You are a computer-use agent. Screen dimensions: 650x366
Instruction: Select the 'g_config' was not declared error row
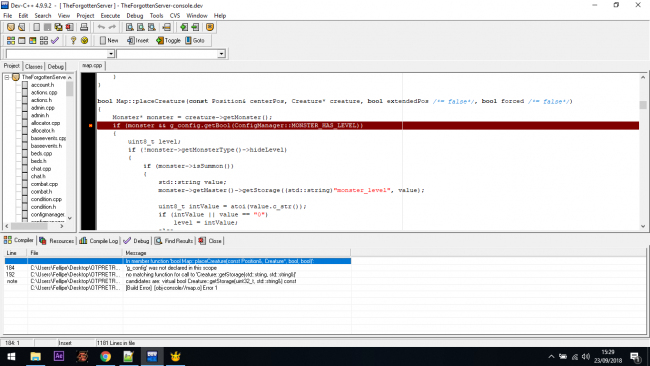point(178,268)
